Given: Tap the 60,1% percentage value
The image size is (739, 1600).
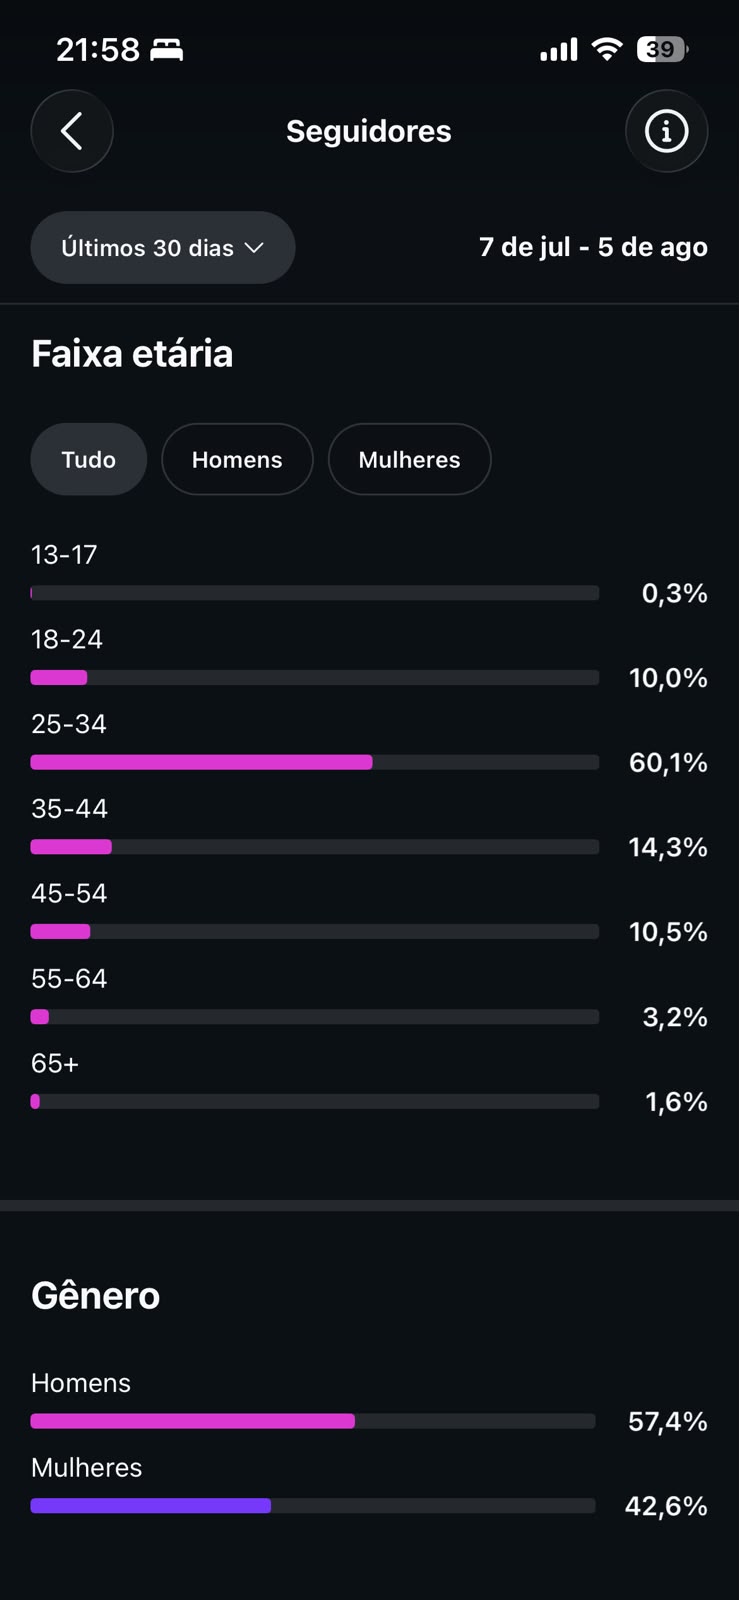Looking at the screenshot, I should [x=668, y=763].
